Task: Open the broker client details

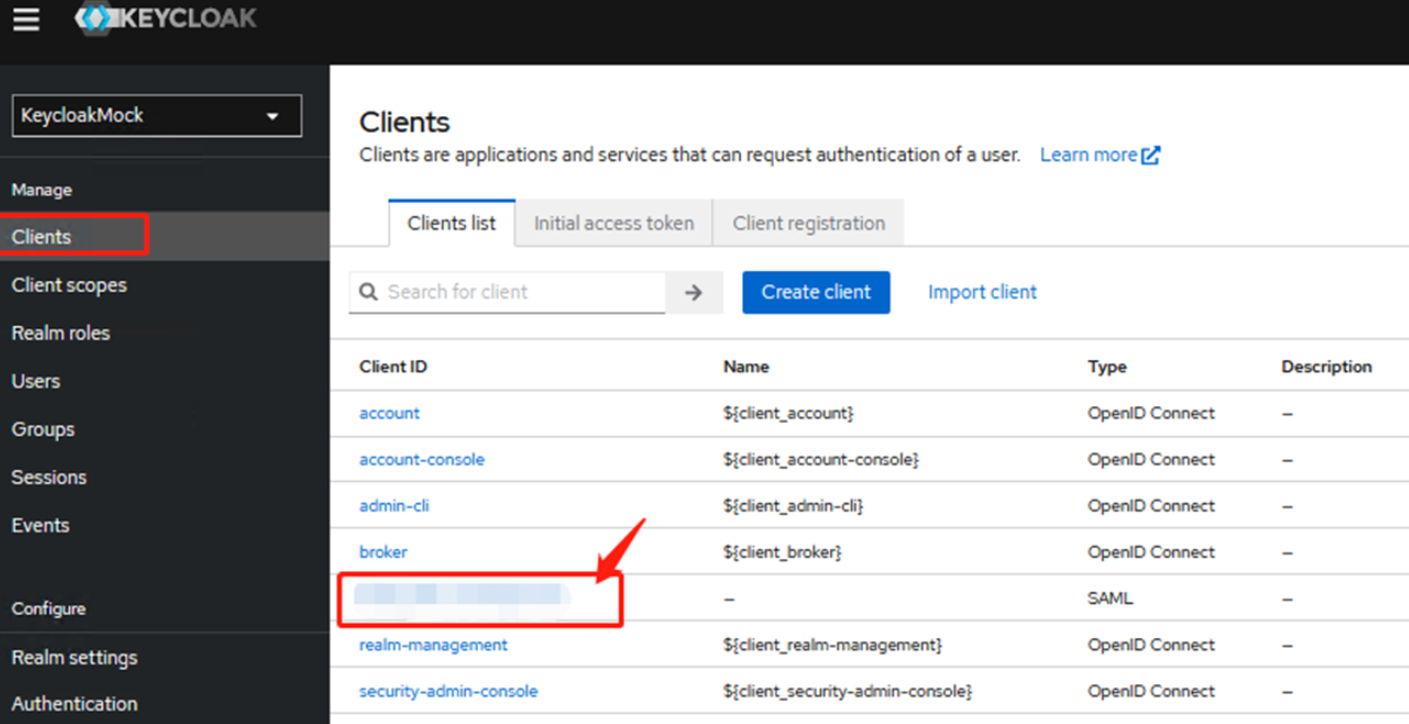Action: pos(383,551)
